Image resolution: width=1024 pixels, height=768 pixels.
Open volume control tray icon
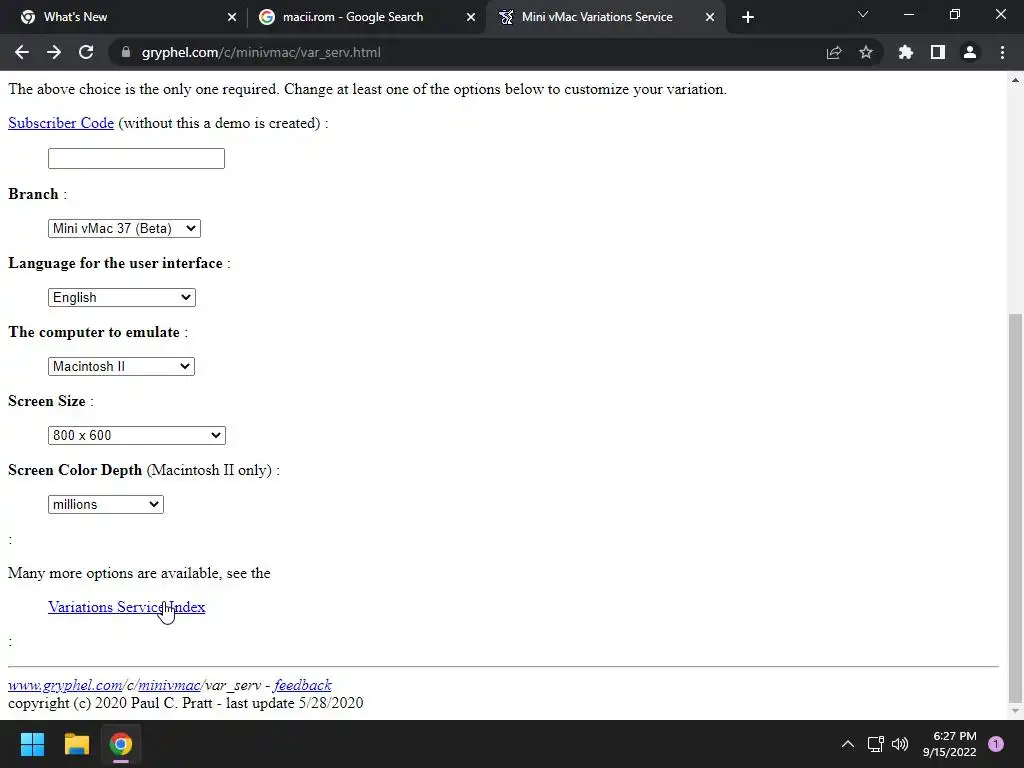click(x=900, y=744)
